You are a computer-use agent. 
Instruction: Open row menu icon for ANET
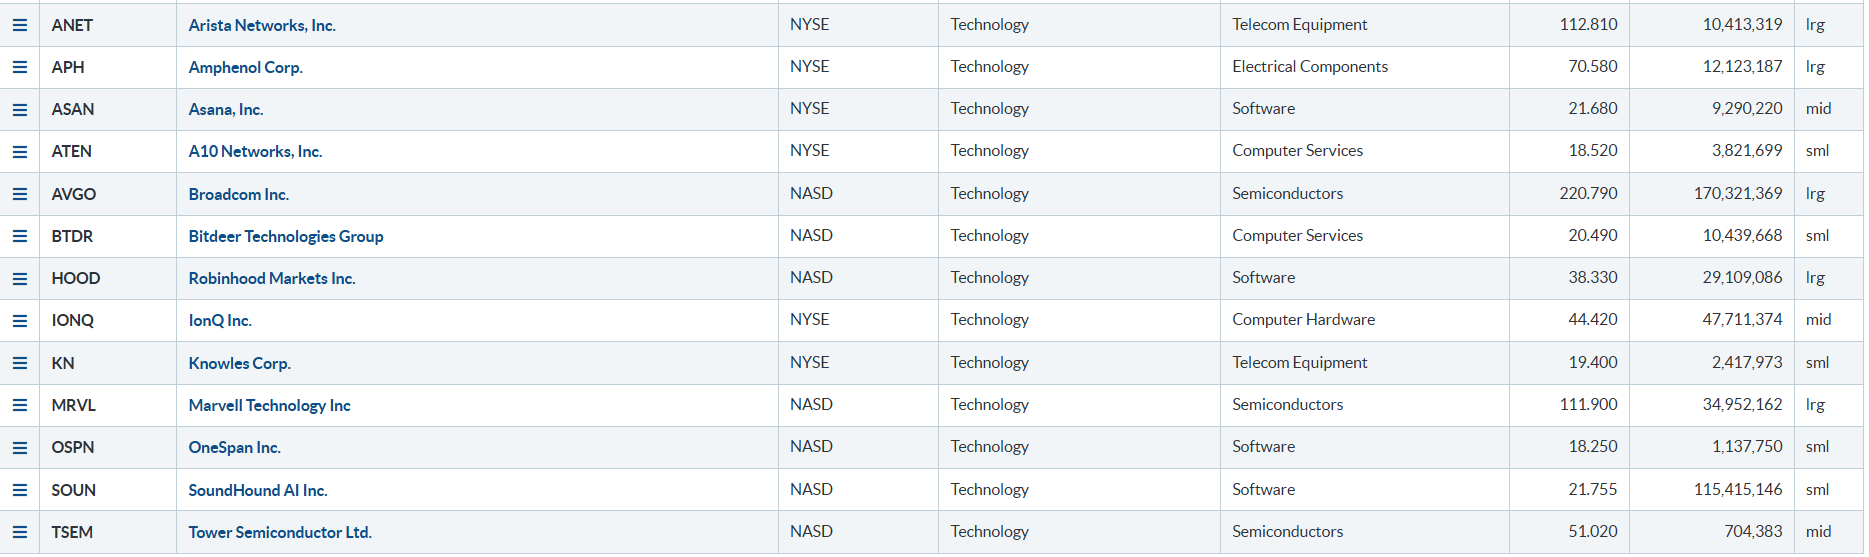(x=20, y=25)
